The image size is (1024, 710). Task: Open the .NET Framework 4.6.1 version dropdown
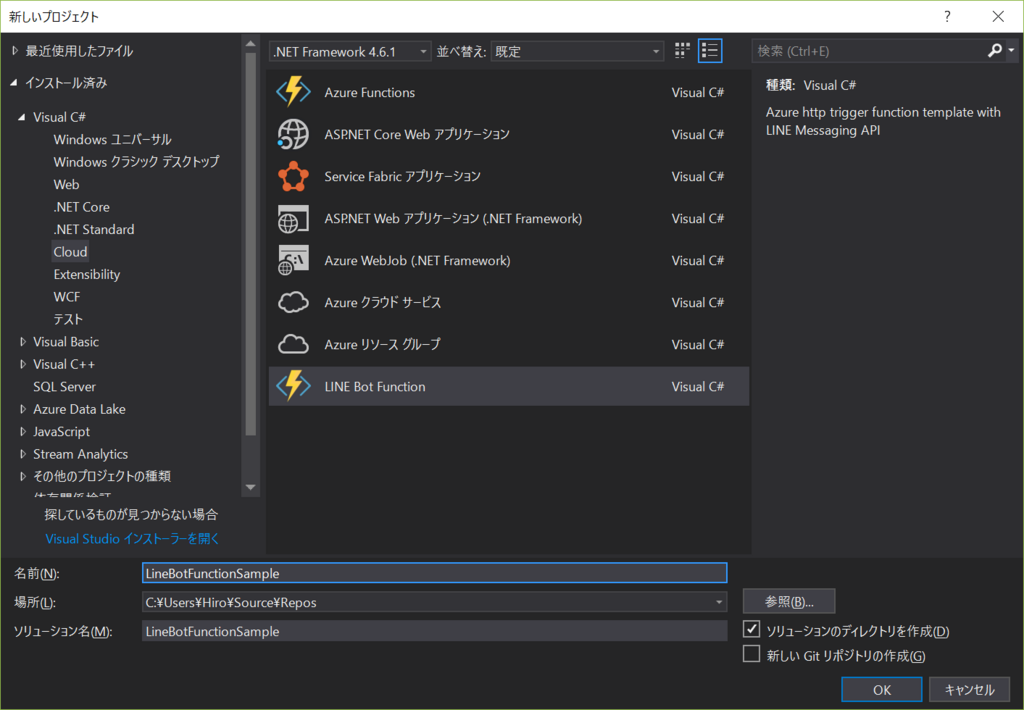coord(350,52)
